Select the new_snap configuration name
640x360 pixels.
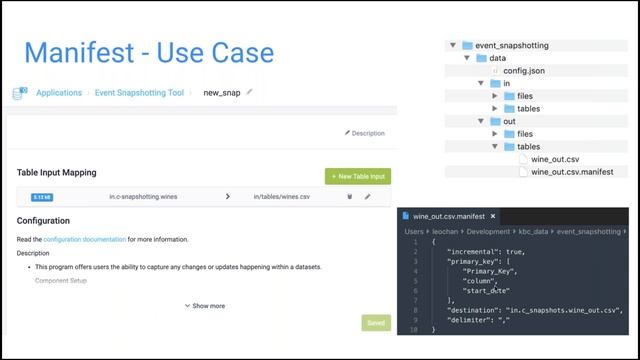[222, 93]
